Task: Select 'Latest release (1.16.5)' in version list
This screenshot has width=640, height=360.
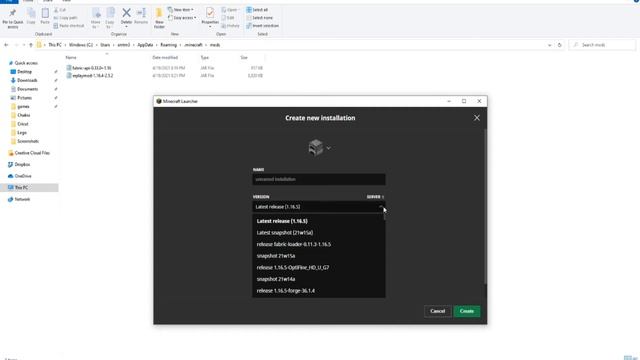Action: coord(282,221)
